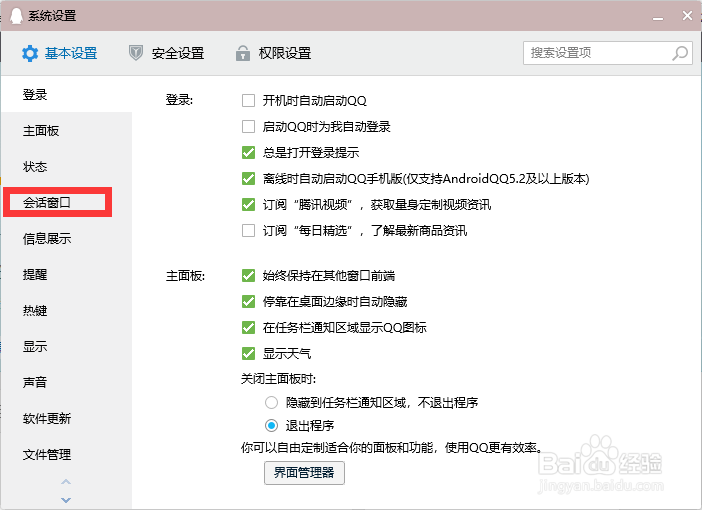Click the sidebar up chevron arrow
This screenshot has width=702, height=510.
coord(66,482)
